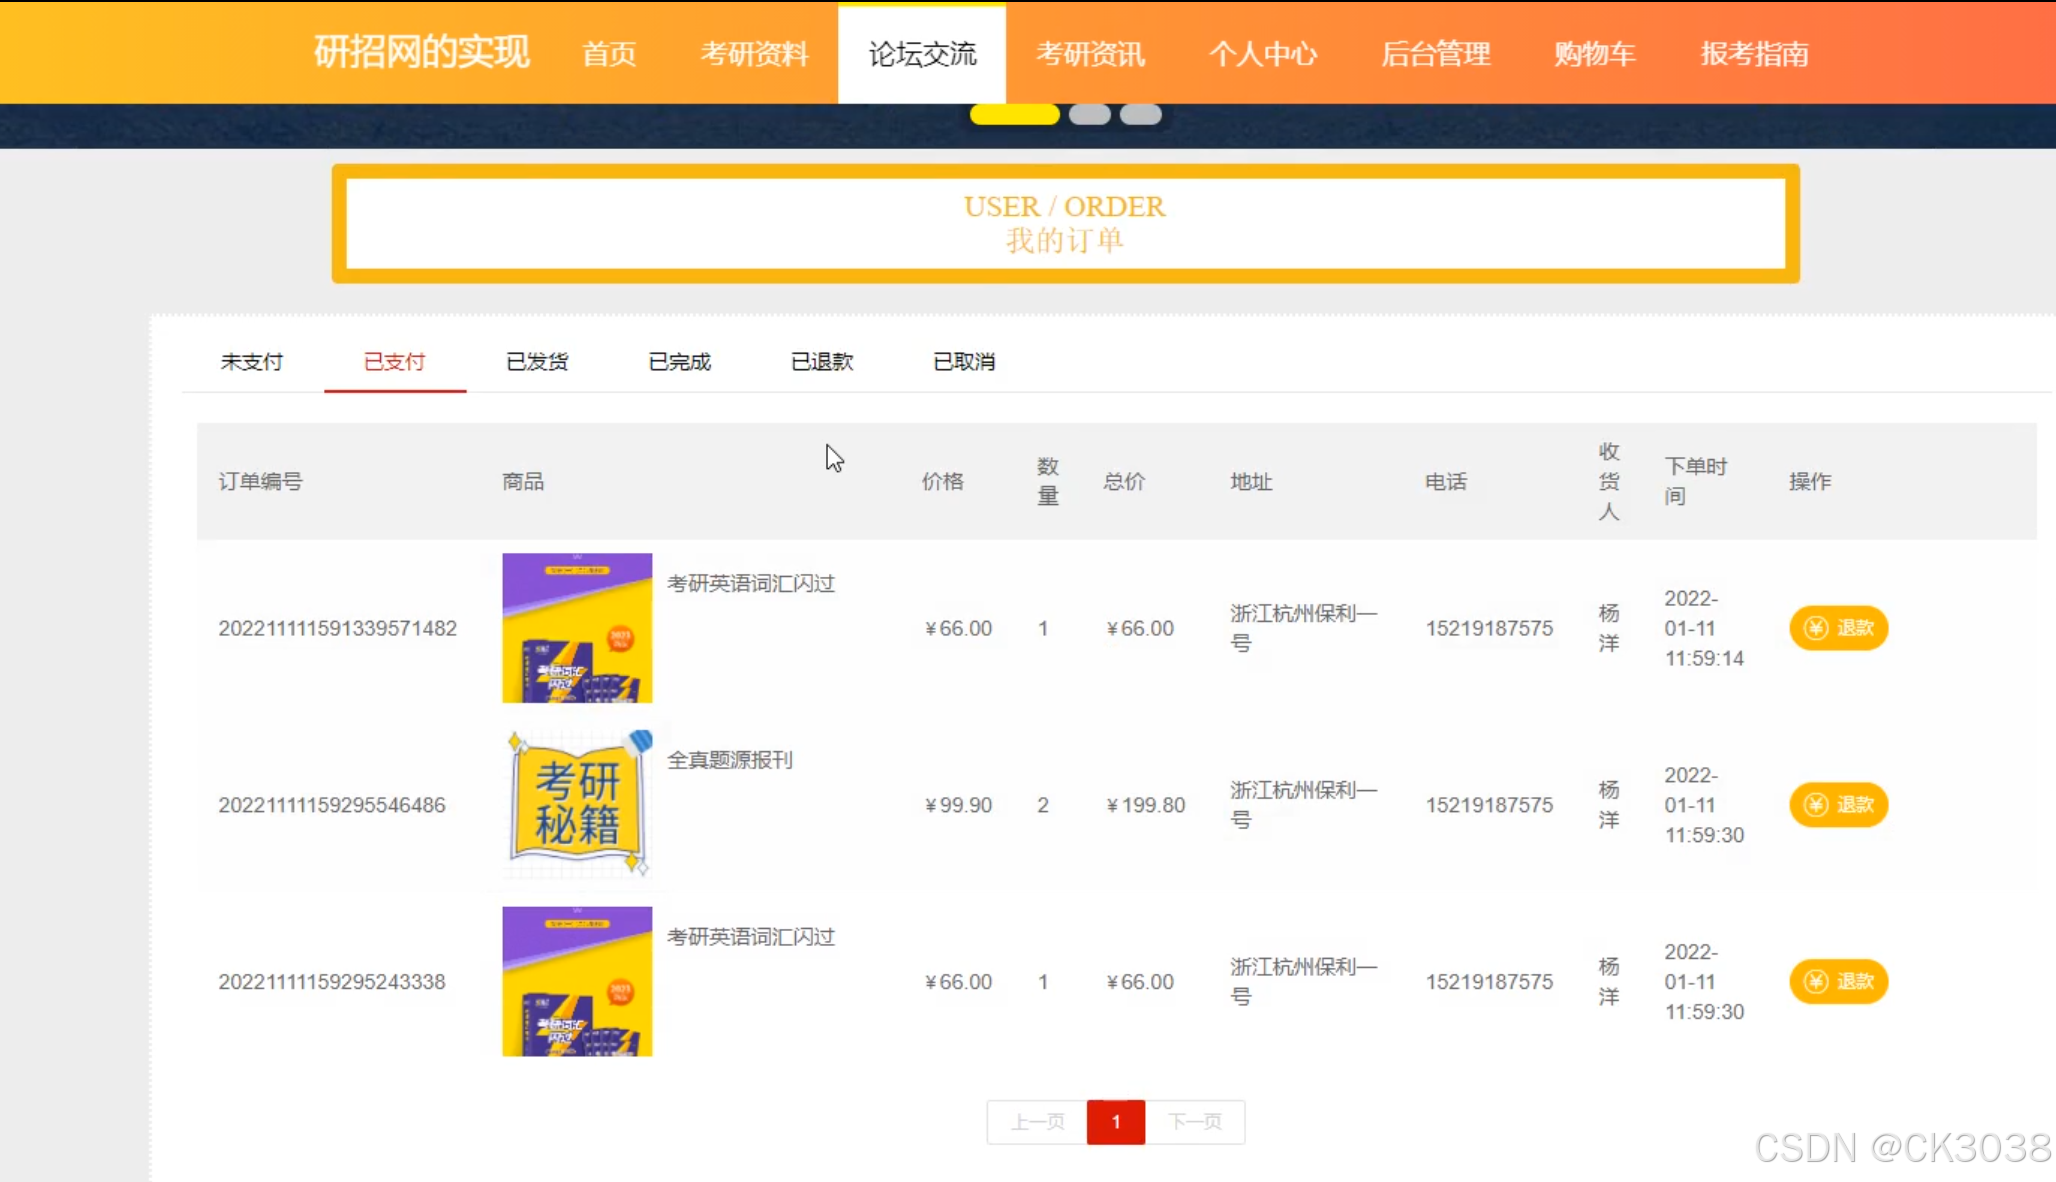Switch to 已完成 orders tab
The width and height of the screenshot is (2056, 1182).
[x=679, y=362]
